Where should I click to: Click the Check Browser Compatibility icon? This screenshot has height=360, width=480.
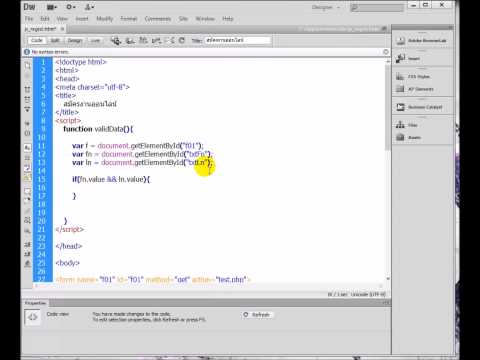[170, 41]
